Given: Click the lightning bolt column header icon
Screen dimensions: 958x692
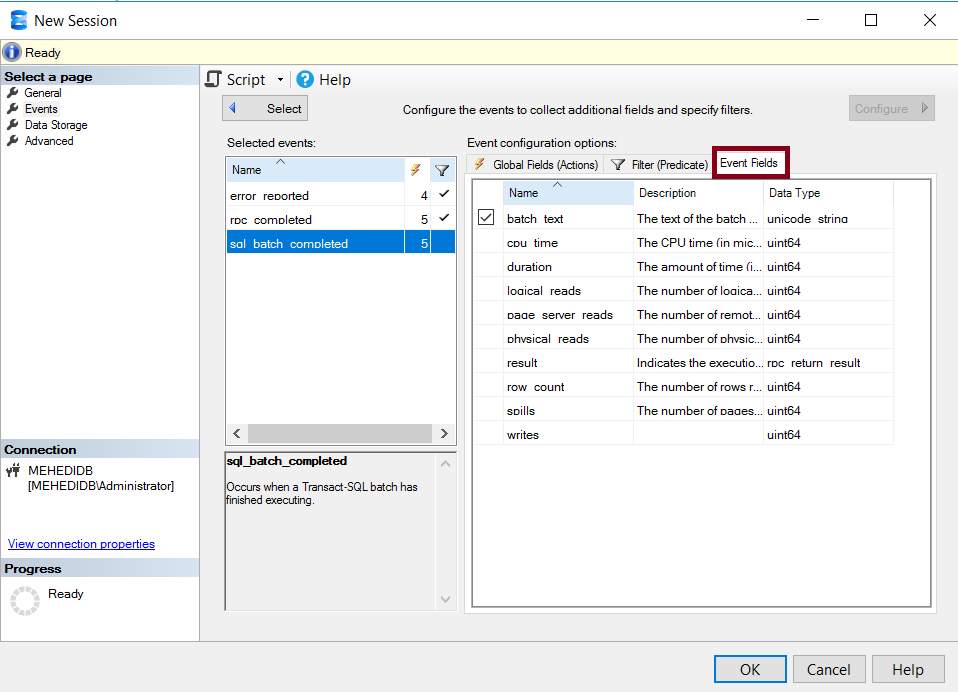Looking at the screenshot, I should point(416,170).
